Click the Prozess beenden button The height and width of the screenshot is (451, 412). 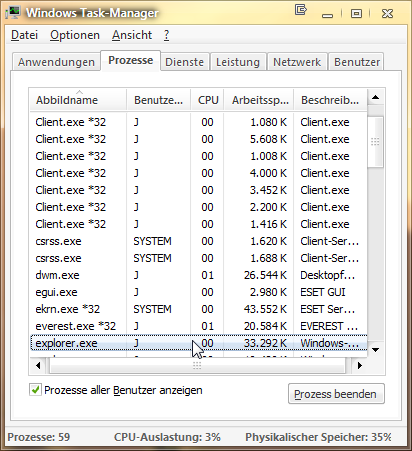336,394
